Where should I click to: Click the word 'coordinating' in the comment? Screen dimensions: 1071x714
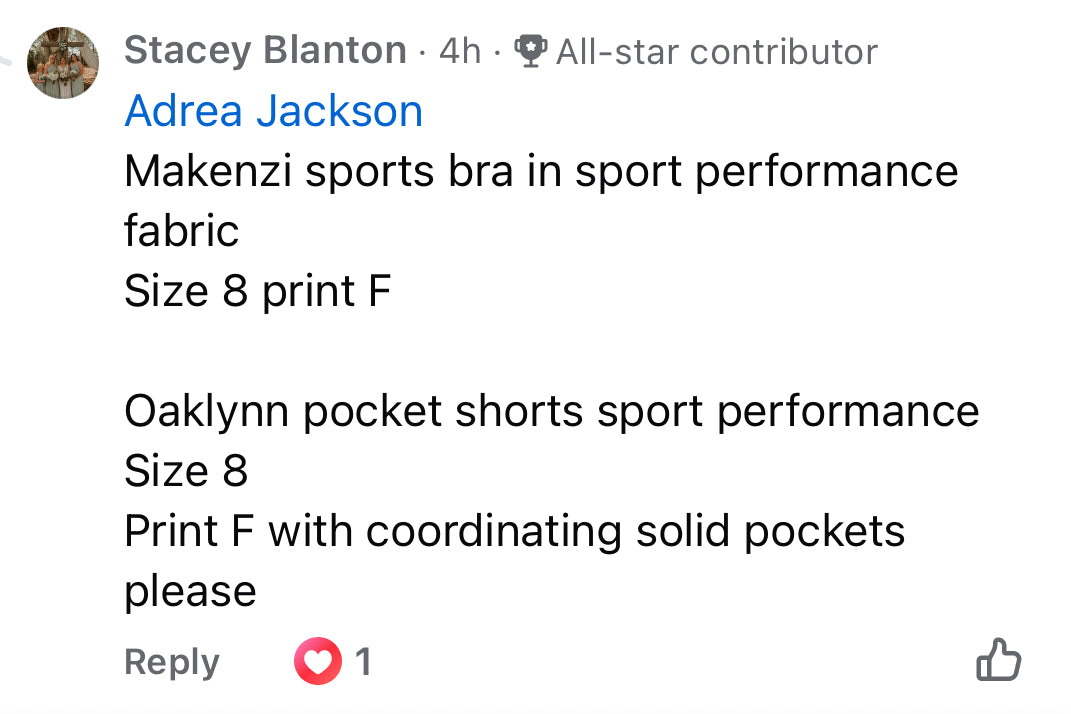[495, 531]
